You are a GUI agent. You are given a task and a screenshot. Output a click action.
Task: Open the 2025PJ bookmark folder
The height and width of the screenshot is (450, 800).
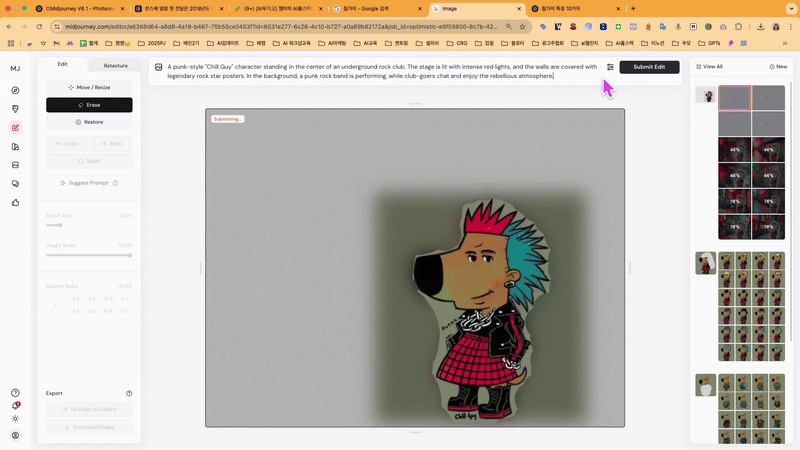click(x=152, y=43)
